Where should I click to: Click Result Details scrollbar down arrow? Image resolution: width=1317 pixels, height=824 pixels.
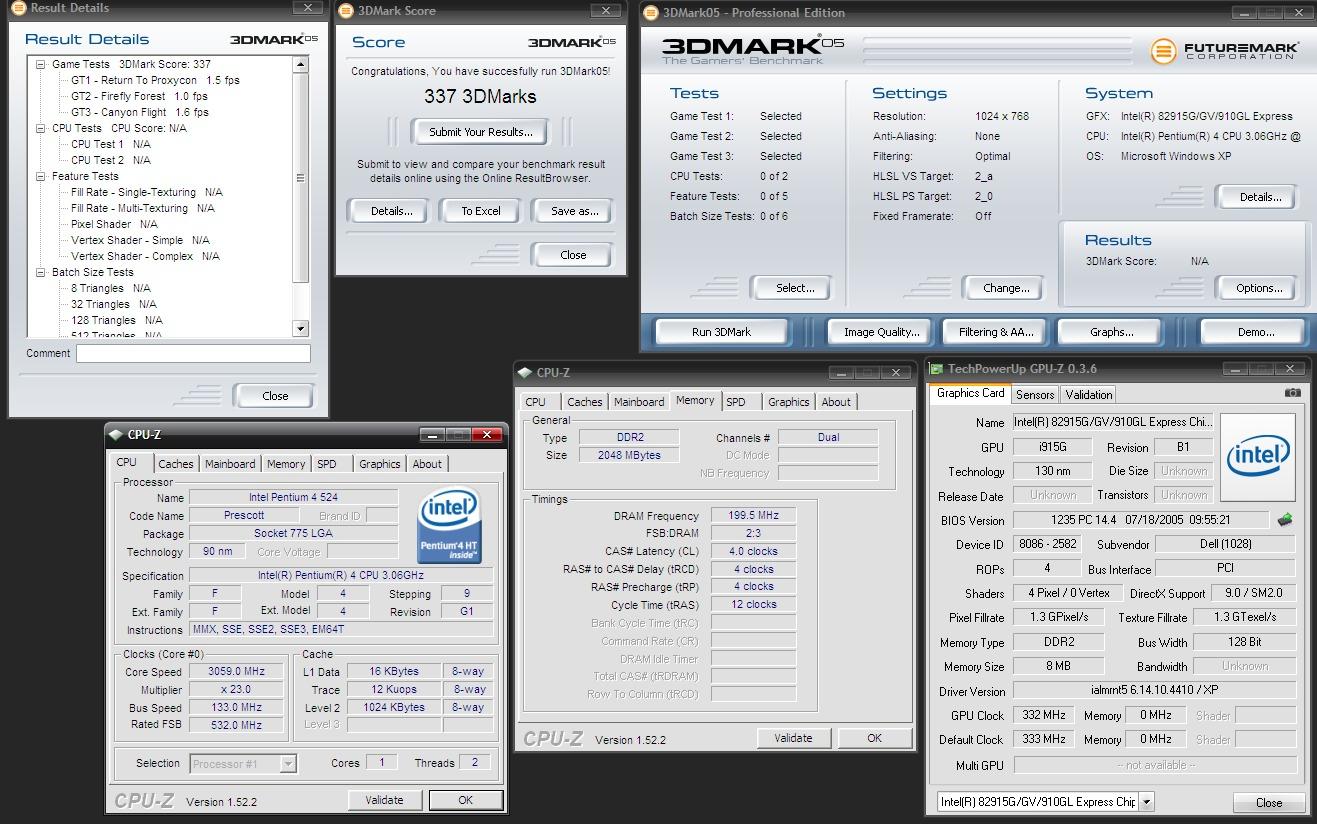[x=301, y=328]
